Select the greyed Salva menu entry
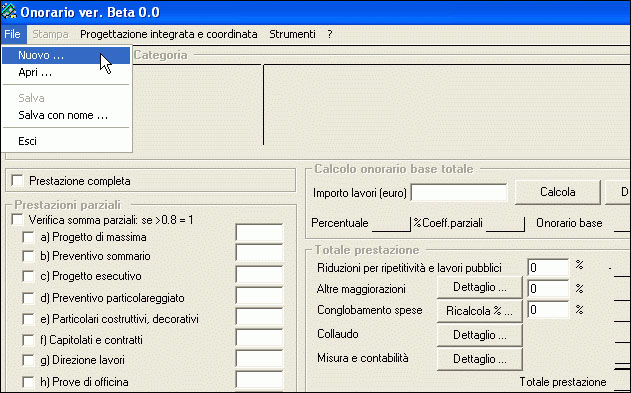This screenshot has height=393, width=631. click(66, 98)
